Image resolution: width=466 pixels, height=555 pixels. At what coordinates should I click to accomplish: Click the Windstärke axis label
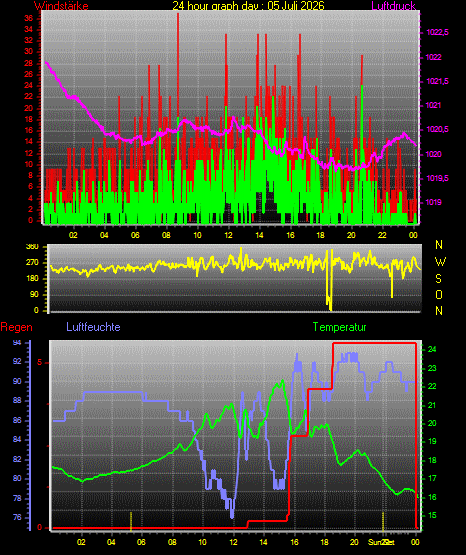(61, 5)
